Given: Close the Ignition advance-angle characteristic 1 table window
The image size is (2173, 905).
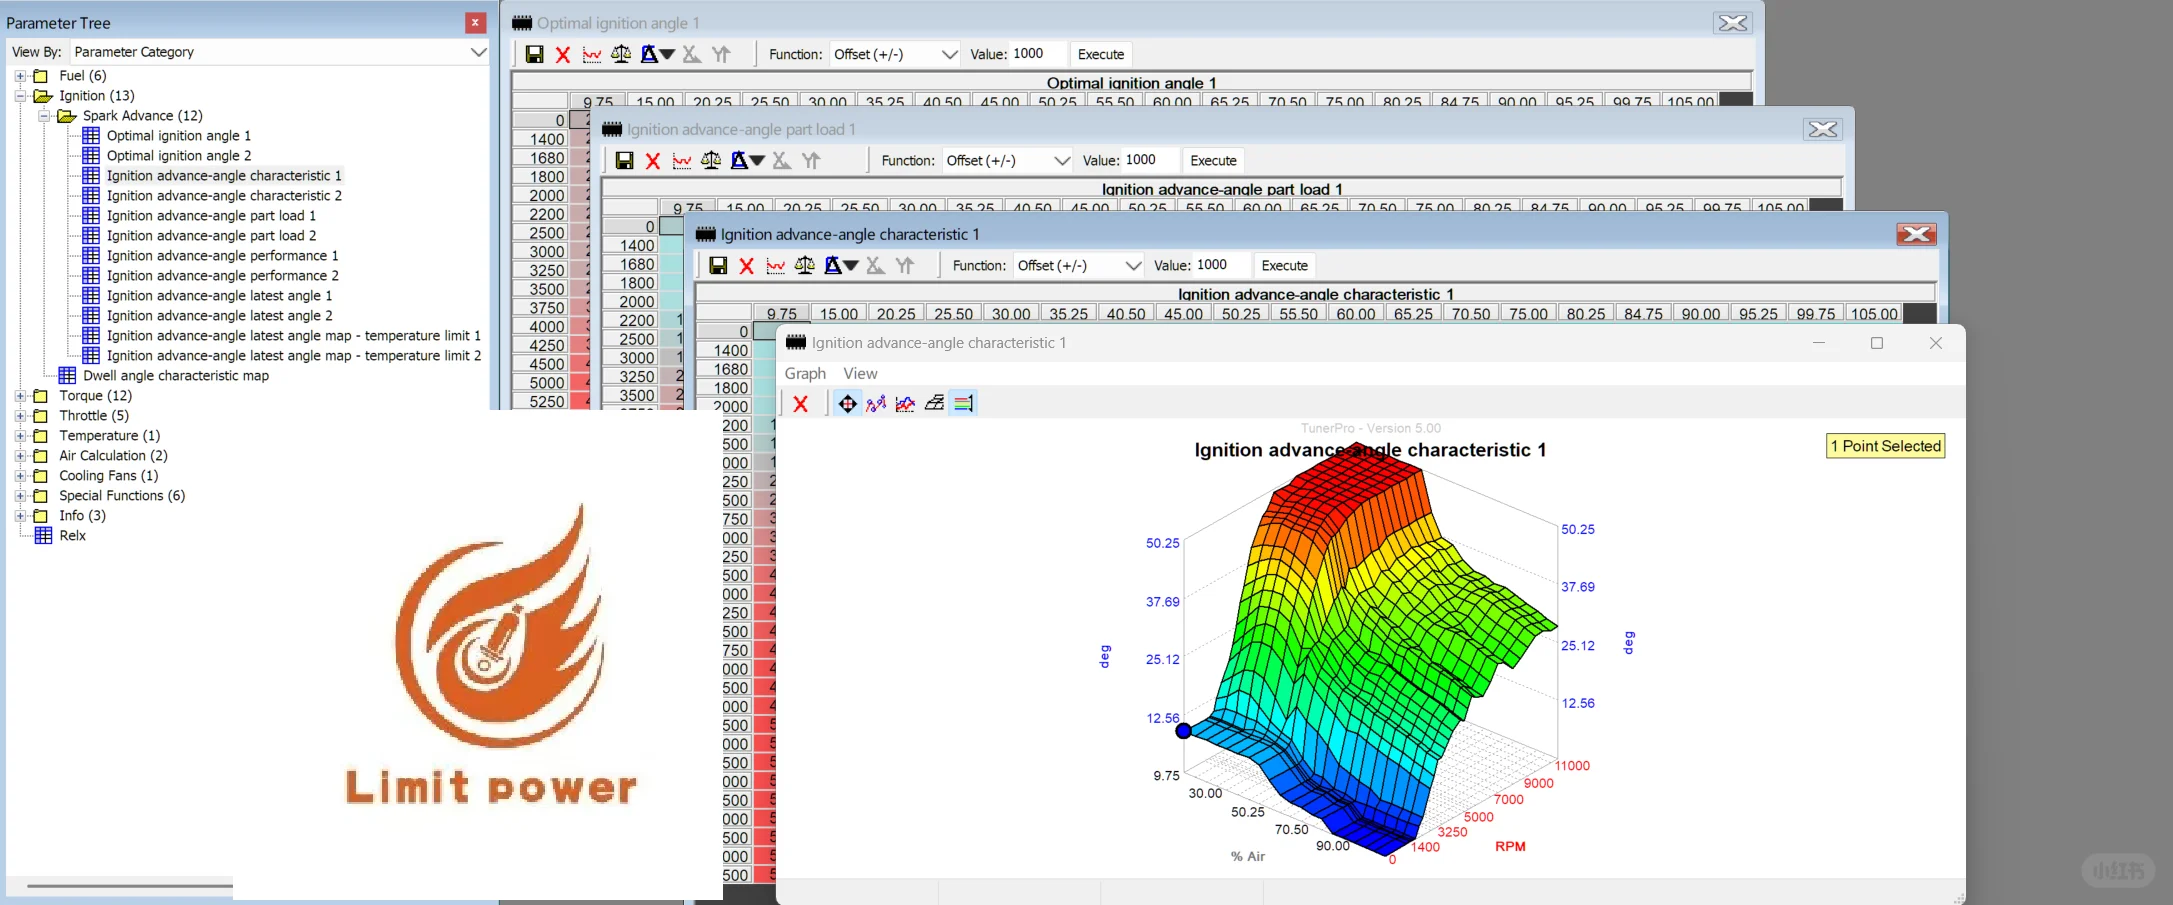Looking at the screenshot, I should click(x=1916, y=234).
